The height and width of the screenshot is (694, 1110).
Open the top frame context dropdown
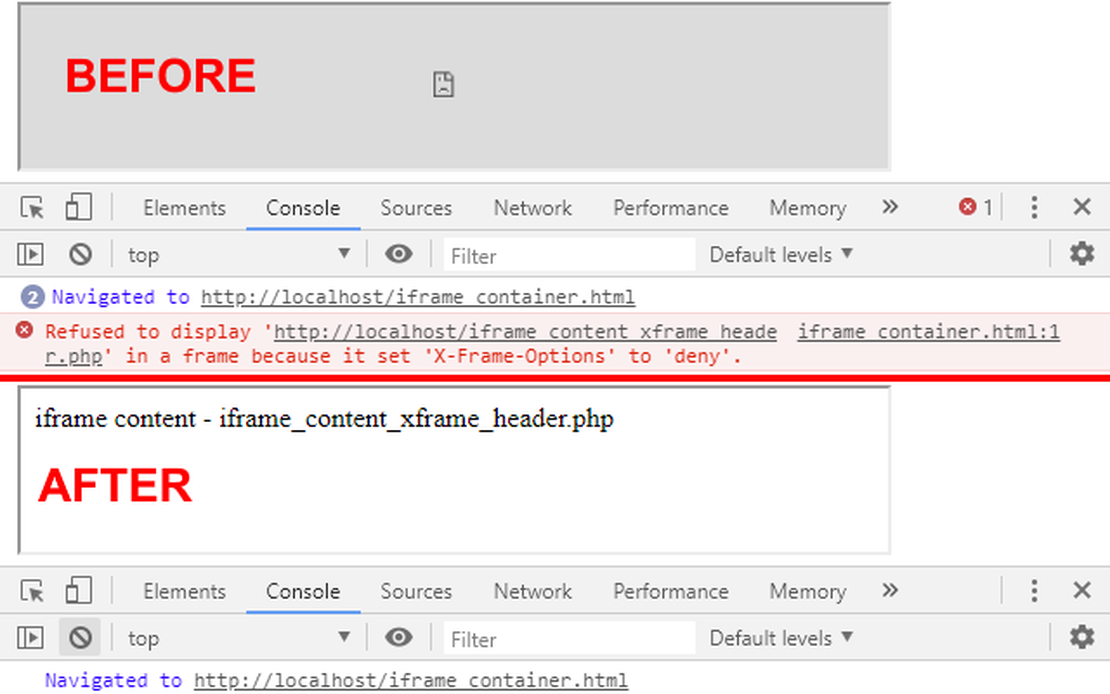240,254
